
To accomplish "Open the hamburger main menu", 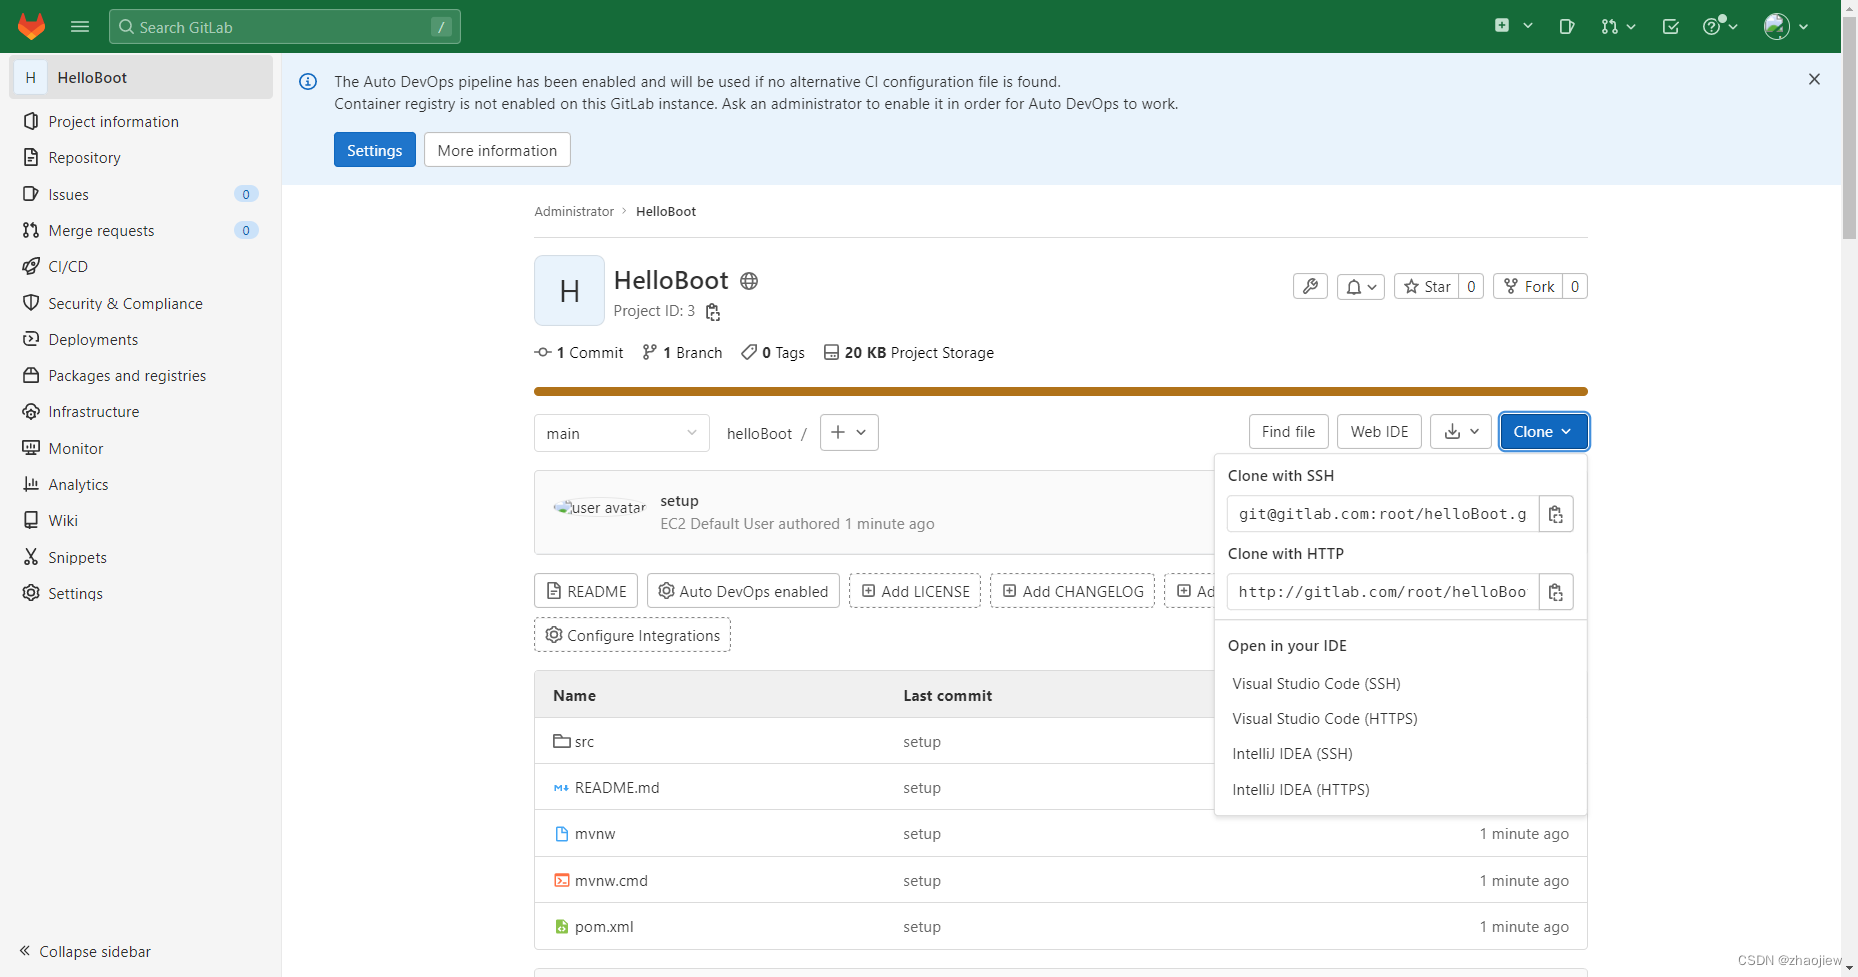I will pyautogui.click(x=80, y=27).
